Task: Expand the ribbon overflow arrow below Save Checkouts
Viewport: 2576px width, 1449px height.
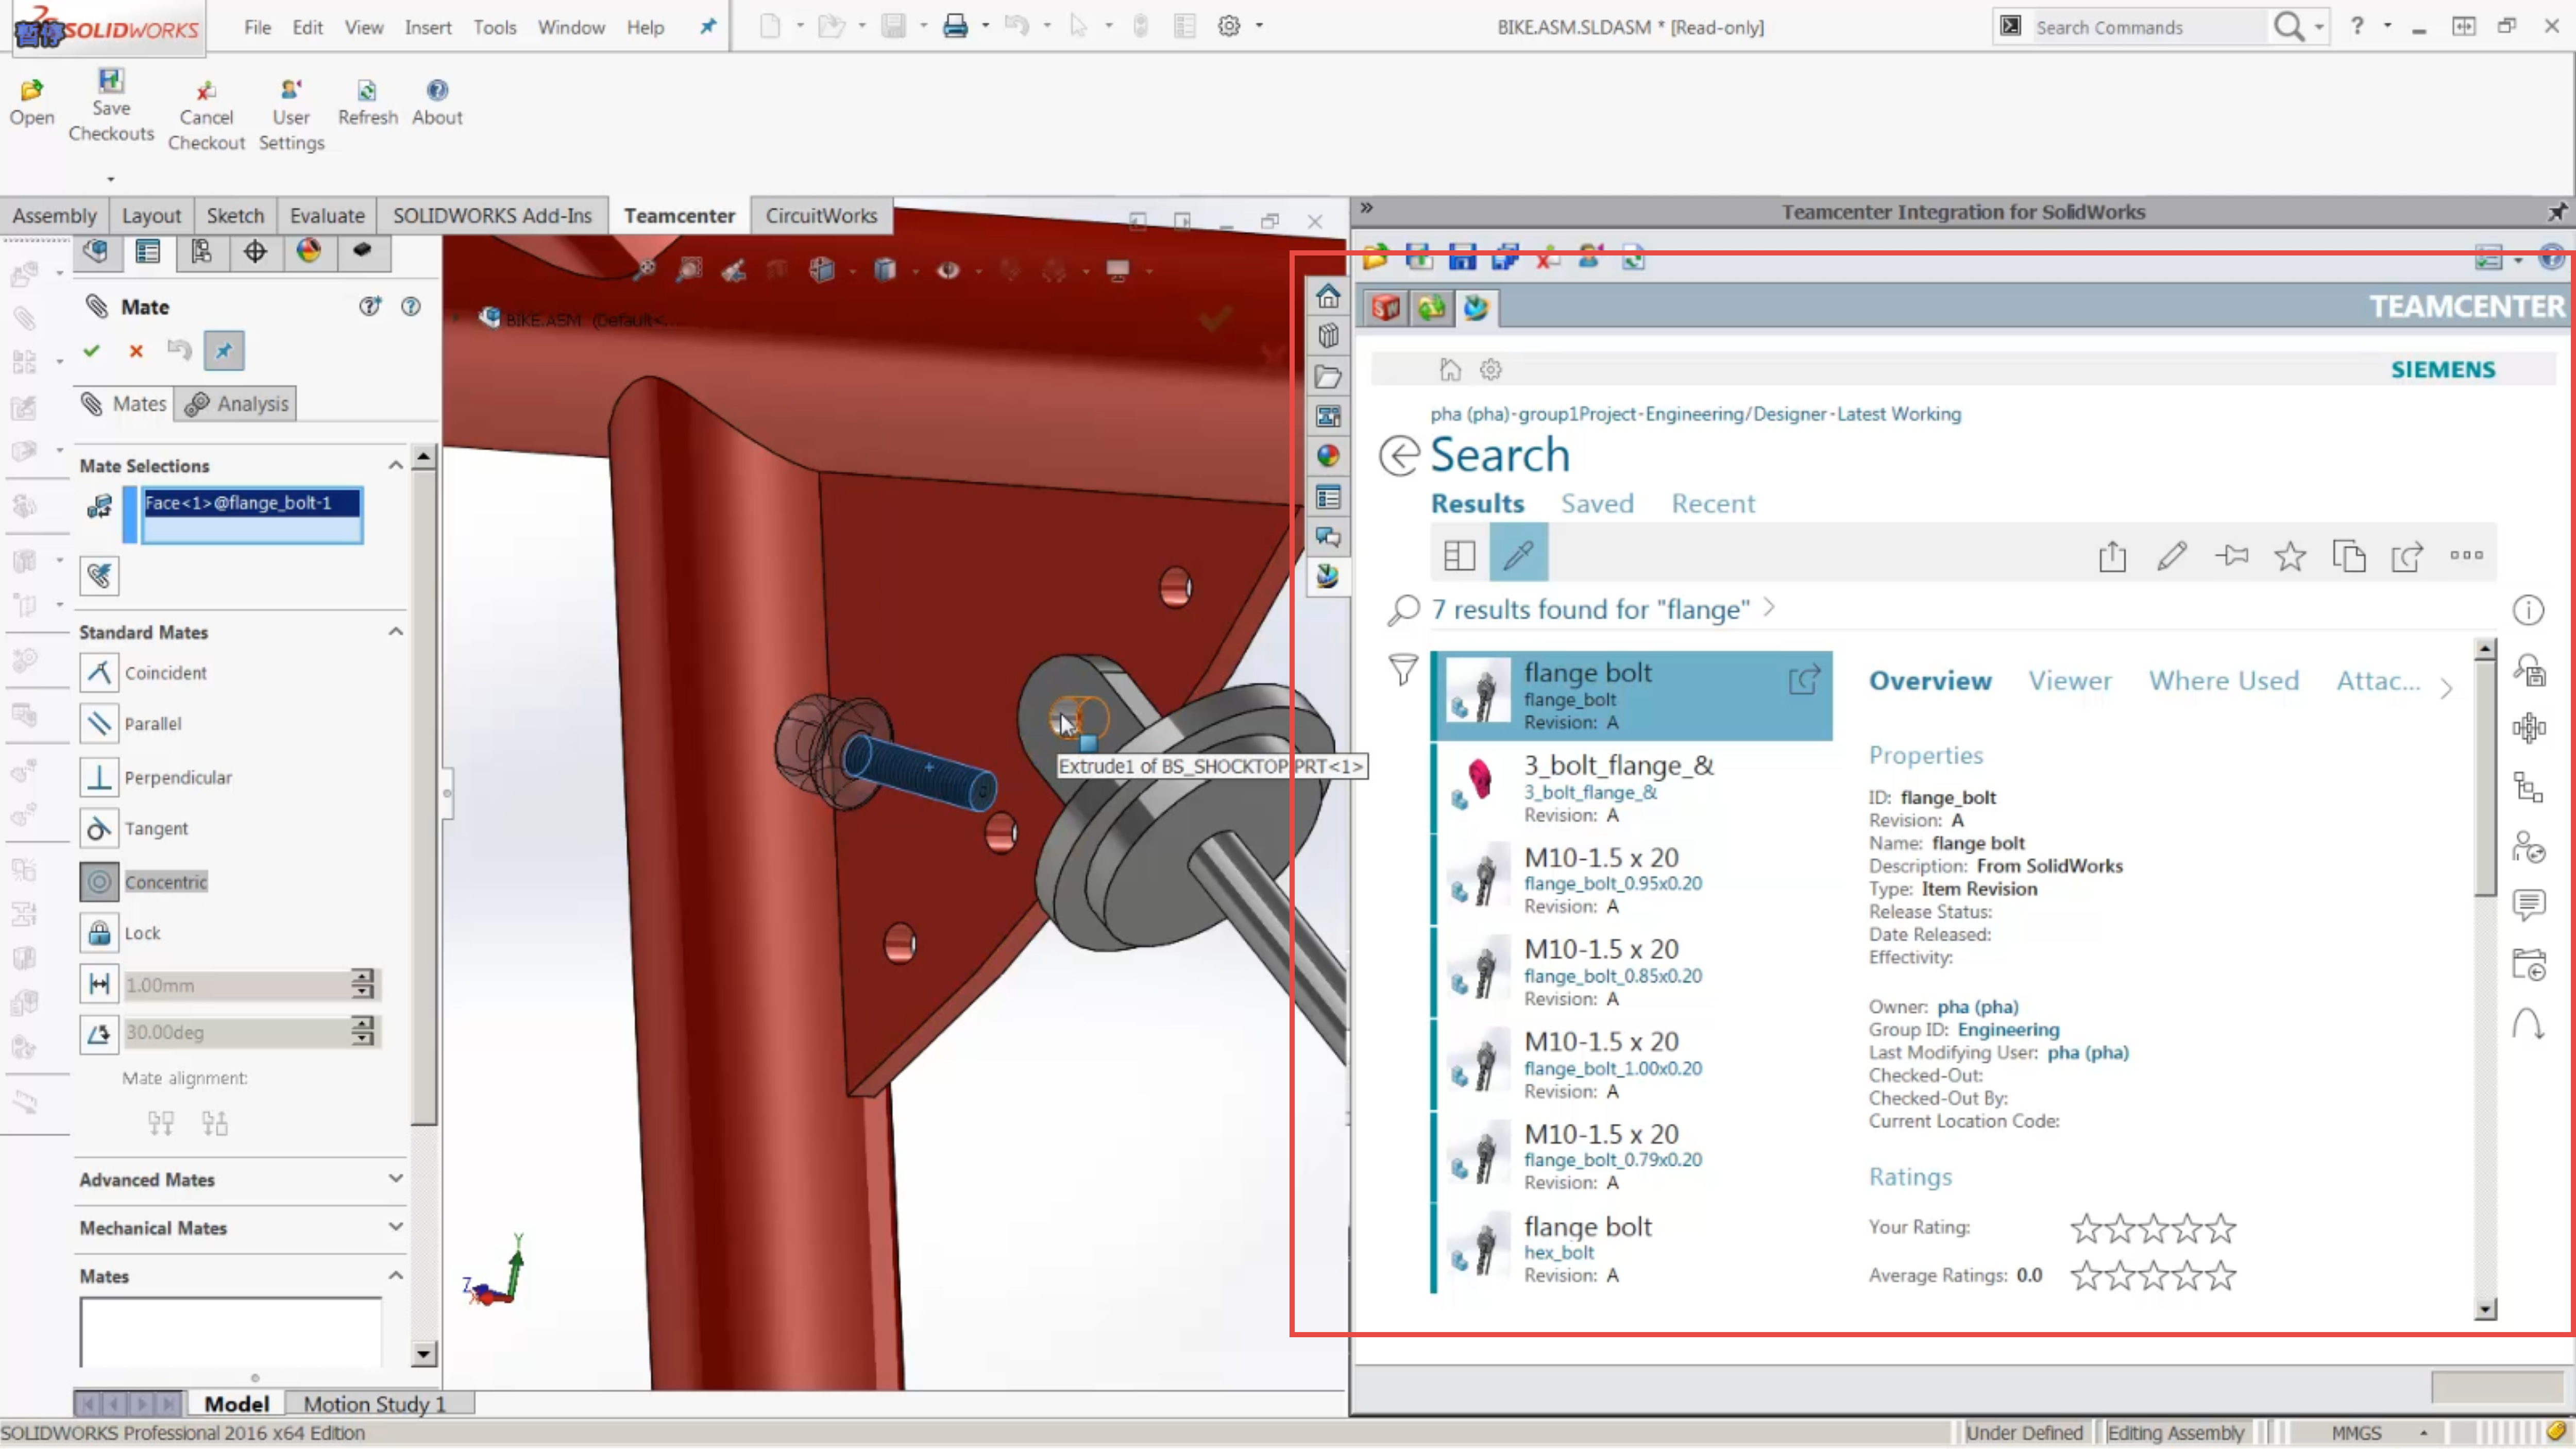Action: pos(111,179)
